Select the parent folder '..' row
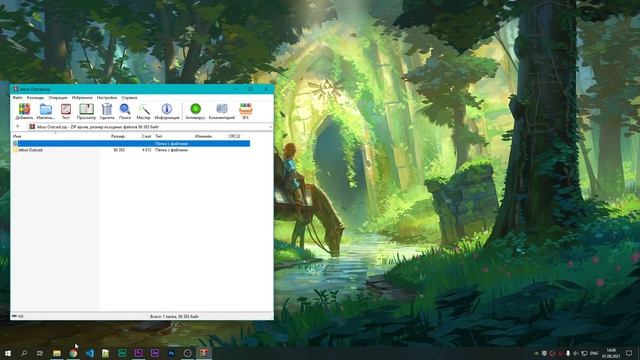640x360 pixels. pyautogui.click(x=131, y=144)
